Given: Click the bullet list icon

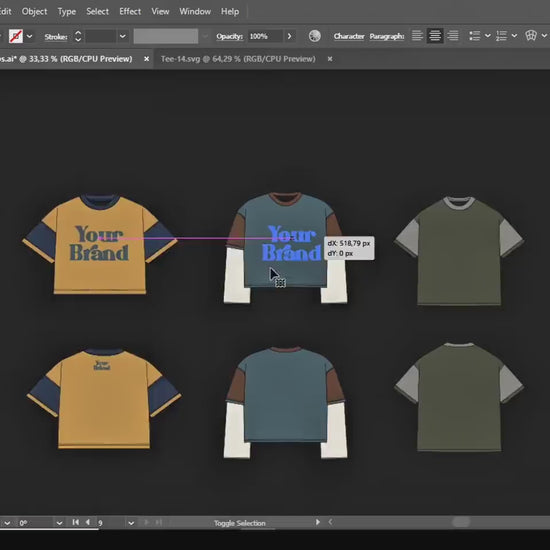Looking at the screenshot, I should [x=475, y=36].
